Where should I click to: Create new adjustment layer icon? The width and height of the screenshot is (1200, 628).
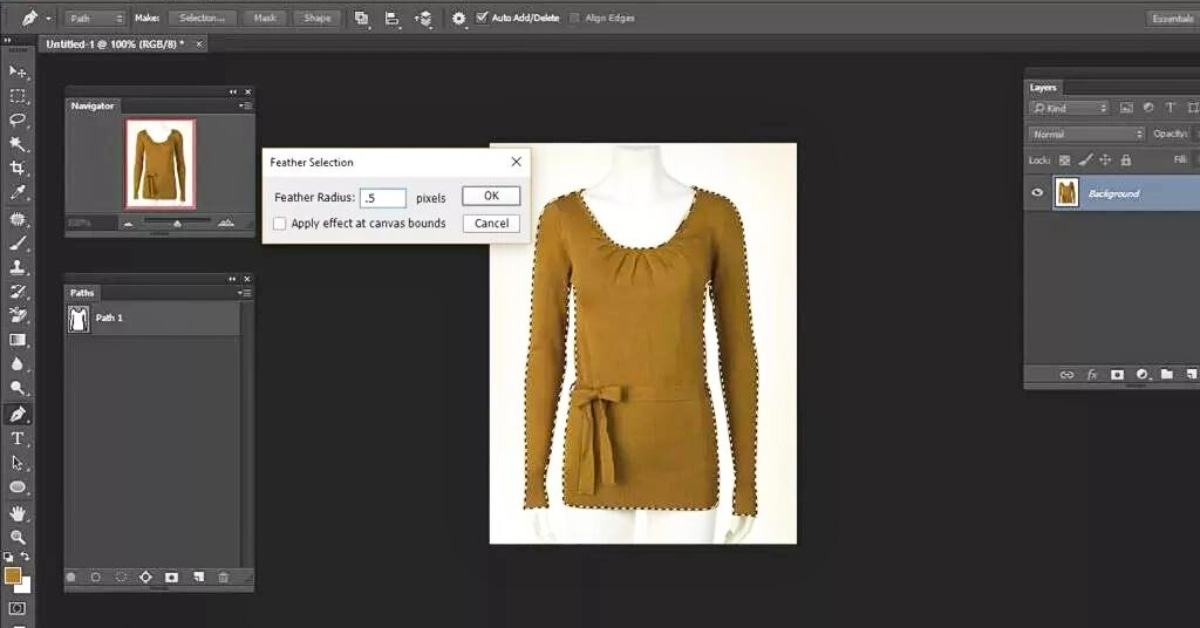(x=1142, y=375)
